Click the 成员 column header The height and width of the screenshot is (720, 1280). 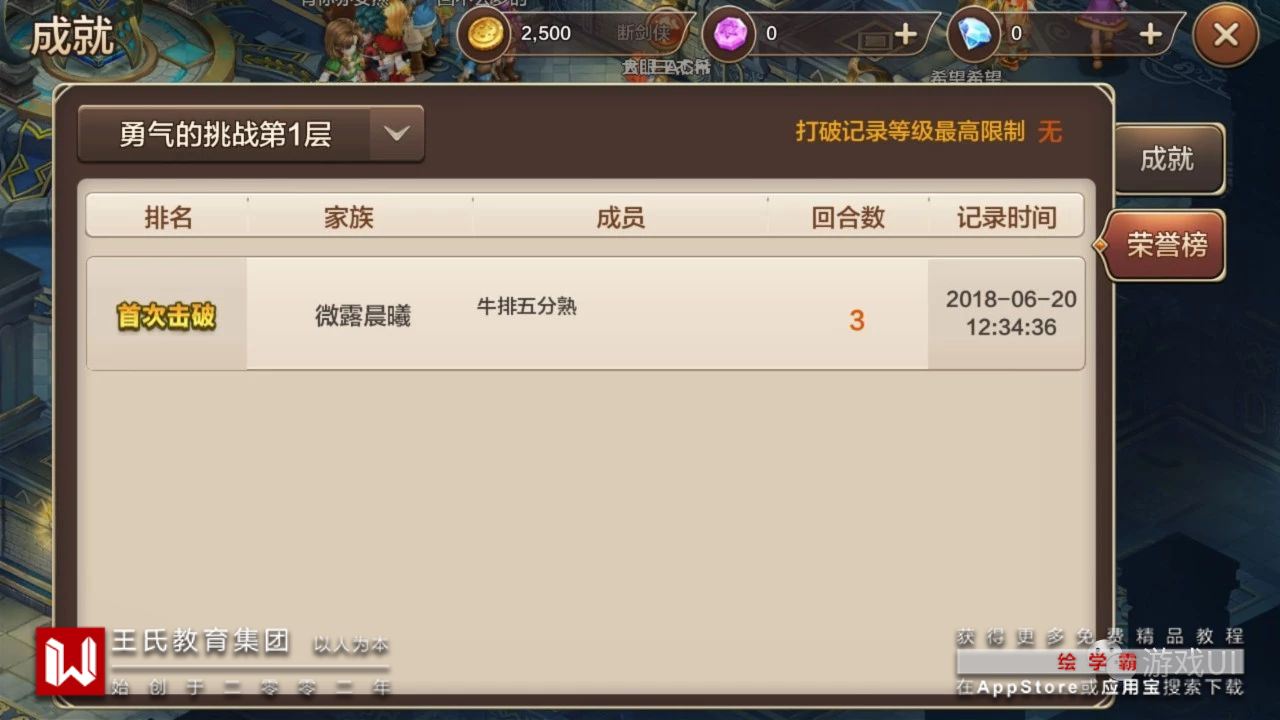coord(620,217)
